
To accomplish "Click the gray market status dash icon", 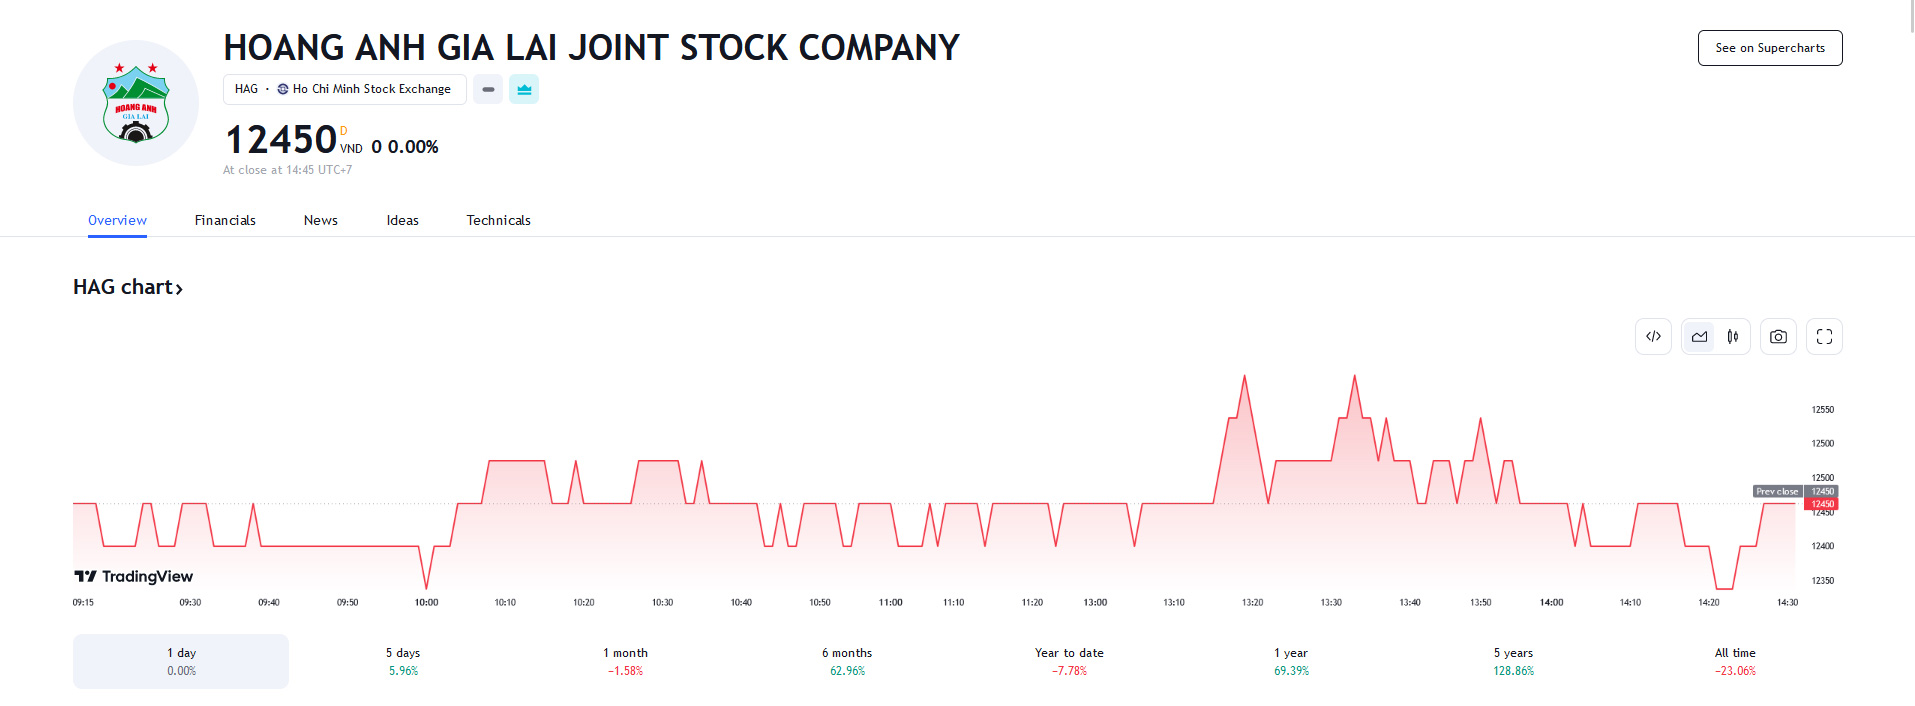I will click(488, 89).
